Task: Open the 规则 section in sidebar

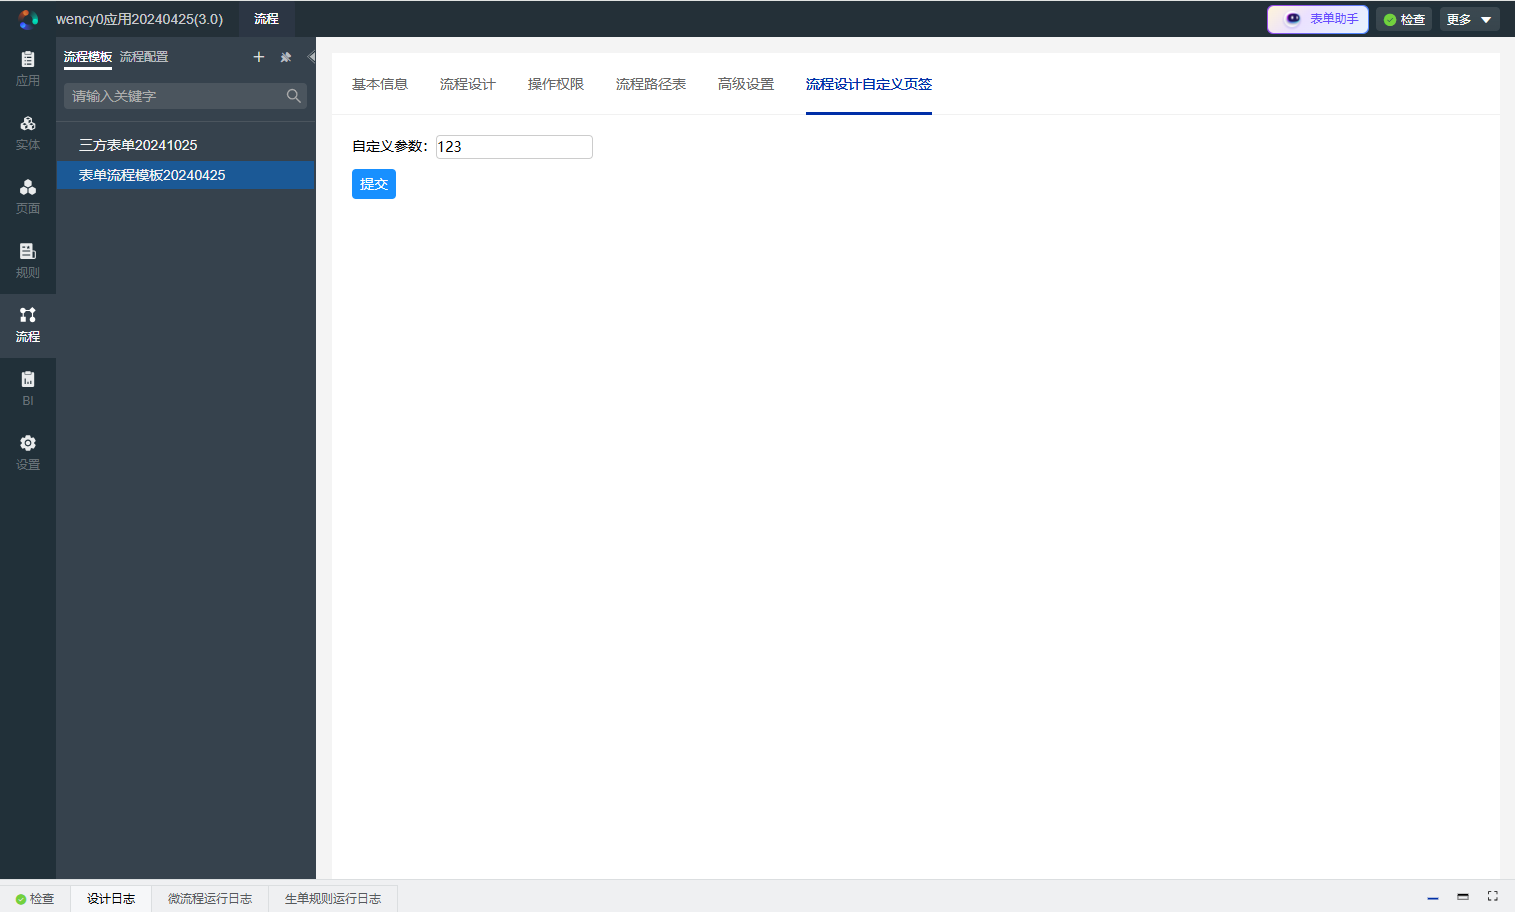Action: (x=28, y=261)
